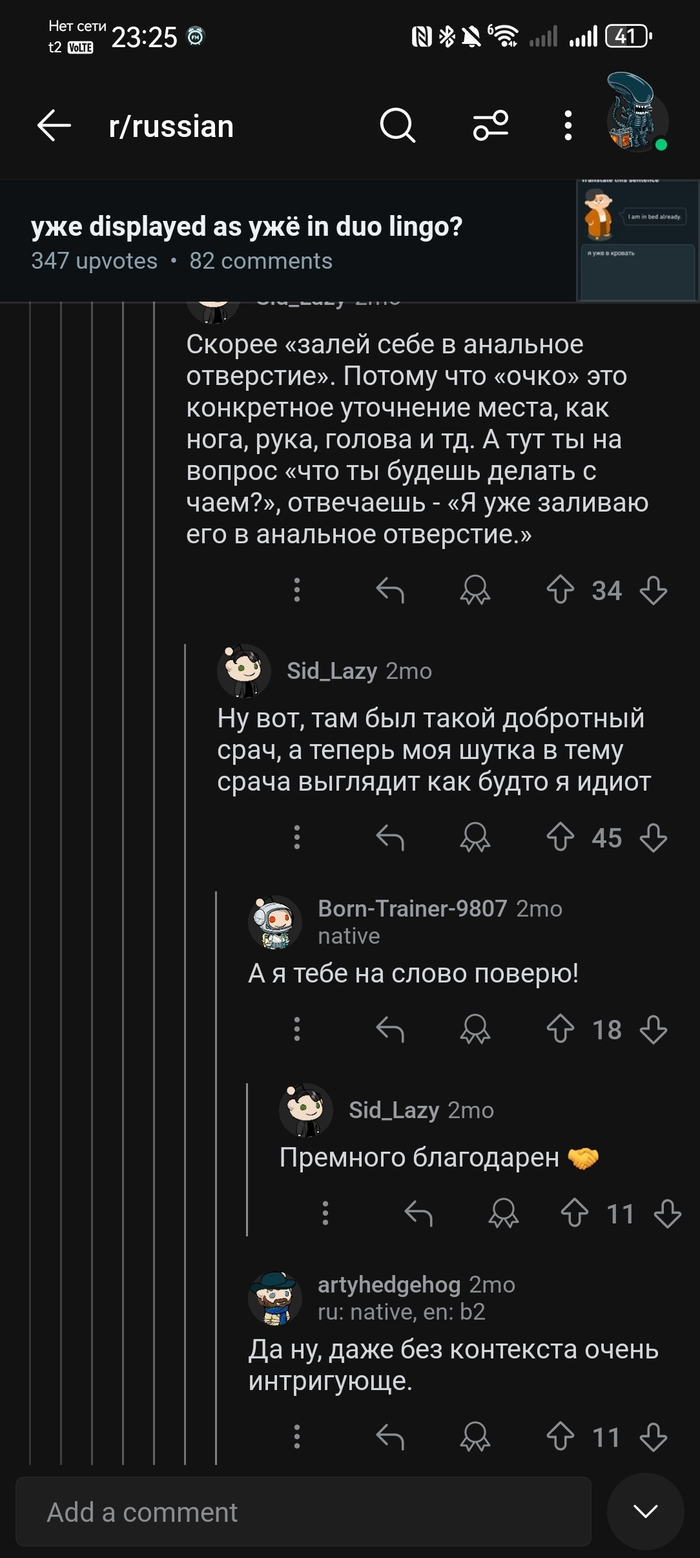Reply to Born-Trainer-9807's comment
700x1558 pixels.
tap(389, 1029)
